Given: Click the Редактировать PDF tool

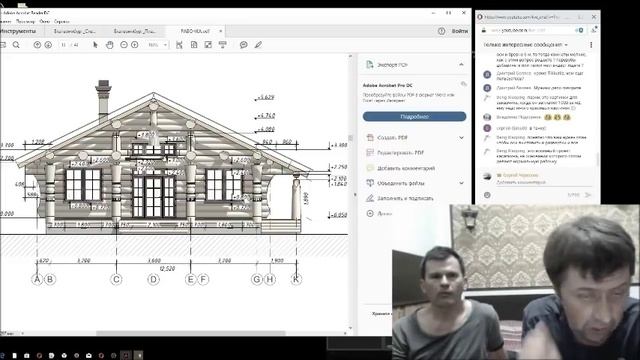Looking at the screenshot, I should click(400, 153).
